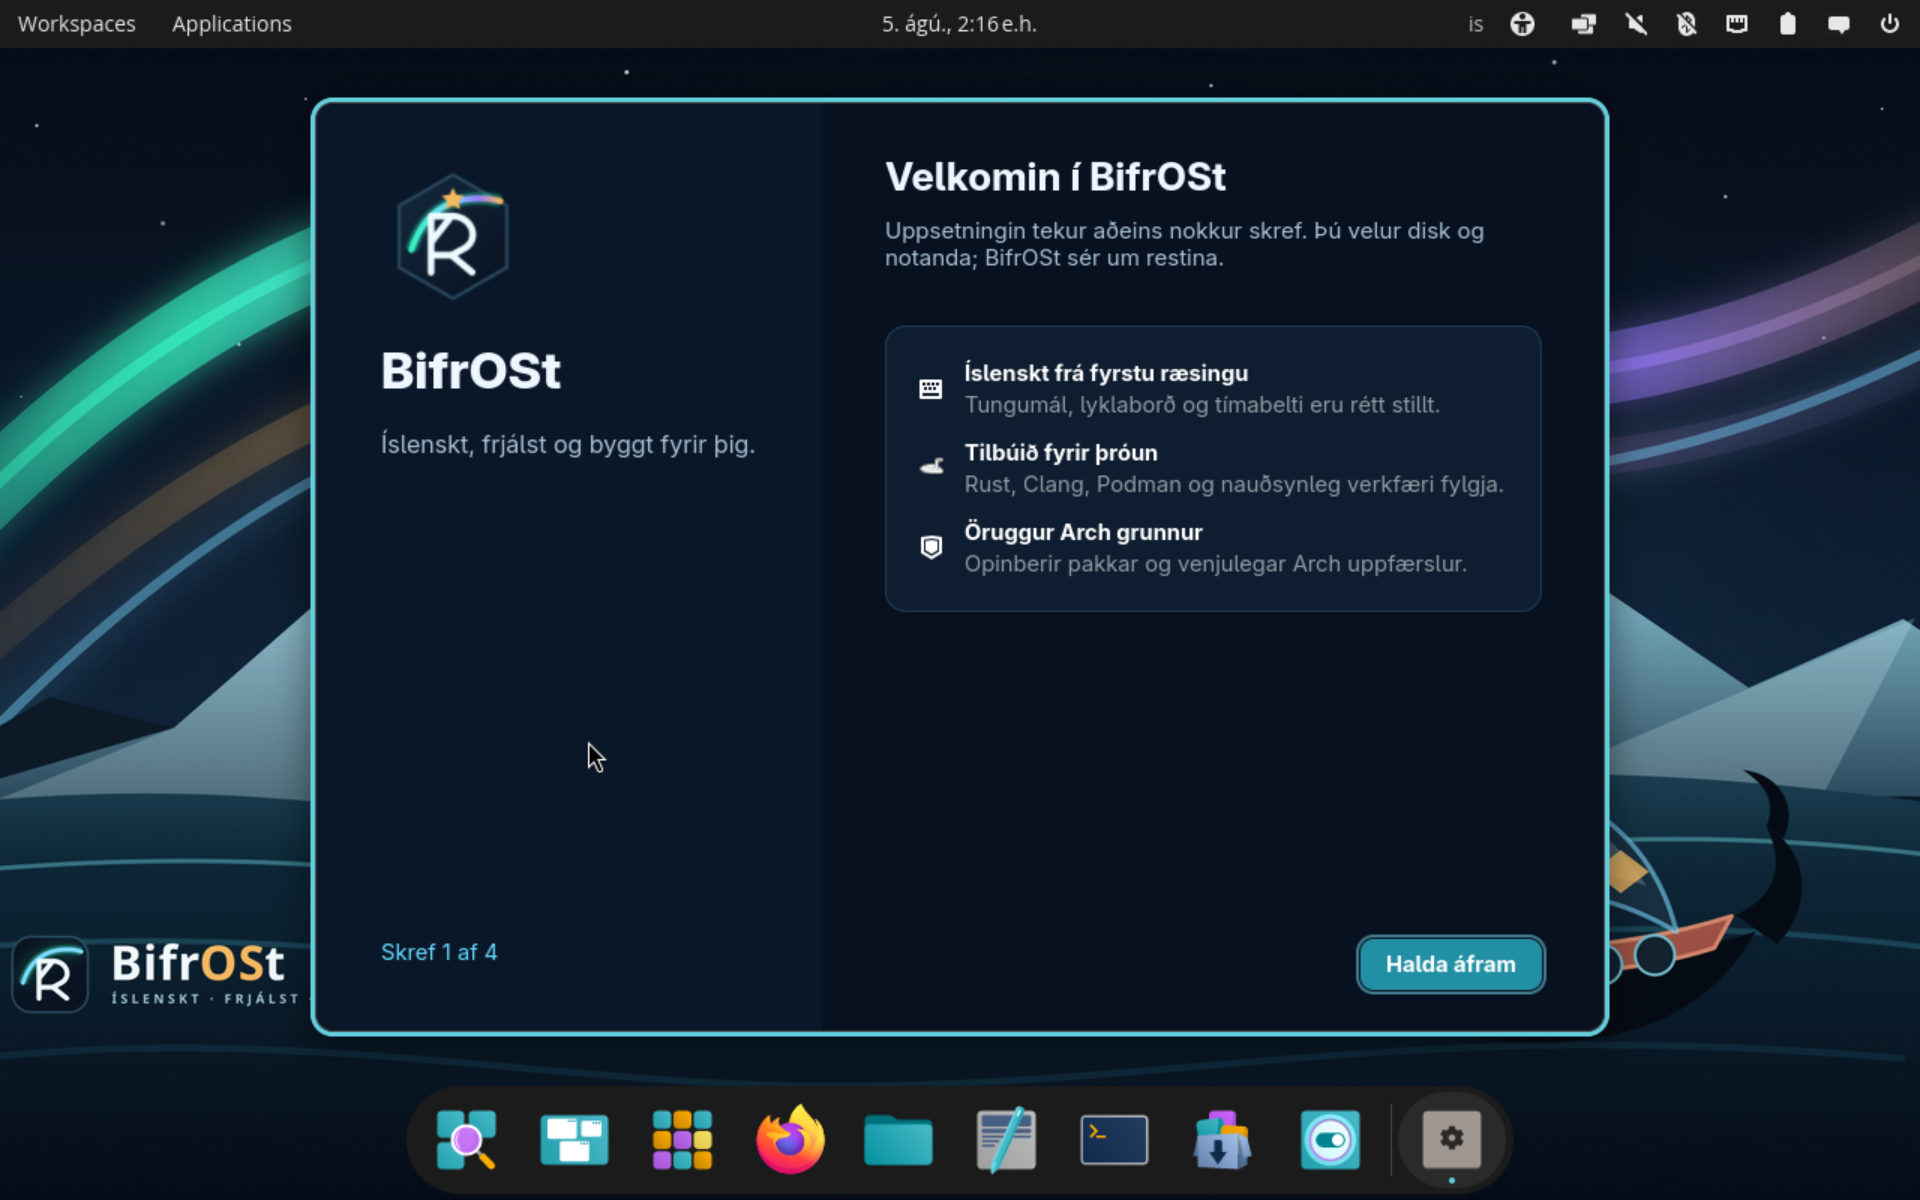Viewport: 1920px width, 1200px height.
Task: Open the app library grid dock icon
Action: coord(682,1139)
